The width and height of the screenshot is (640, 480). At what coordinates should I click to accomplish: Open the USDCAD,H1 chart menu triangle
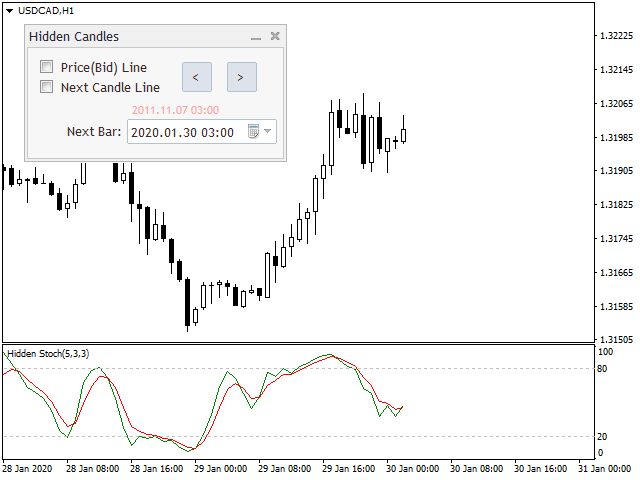9,11
